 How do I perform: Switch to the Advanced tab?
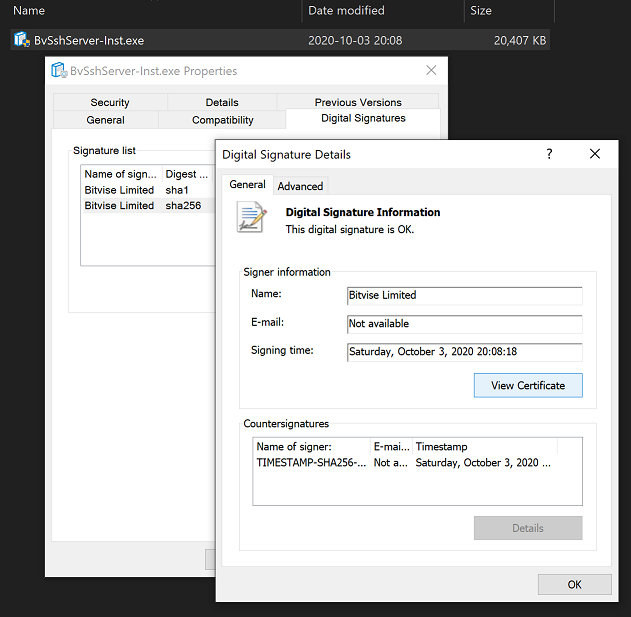click(300, 186)
